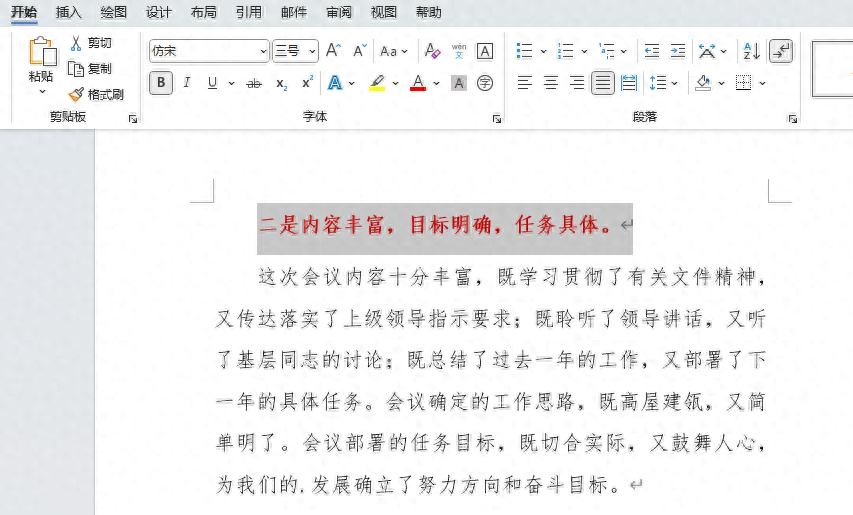Center-align the paragraph text
This screenshot has width=853, height=515.
[x=550, y=83]
